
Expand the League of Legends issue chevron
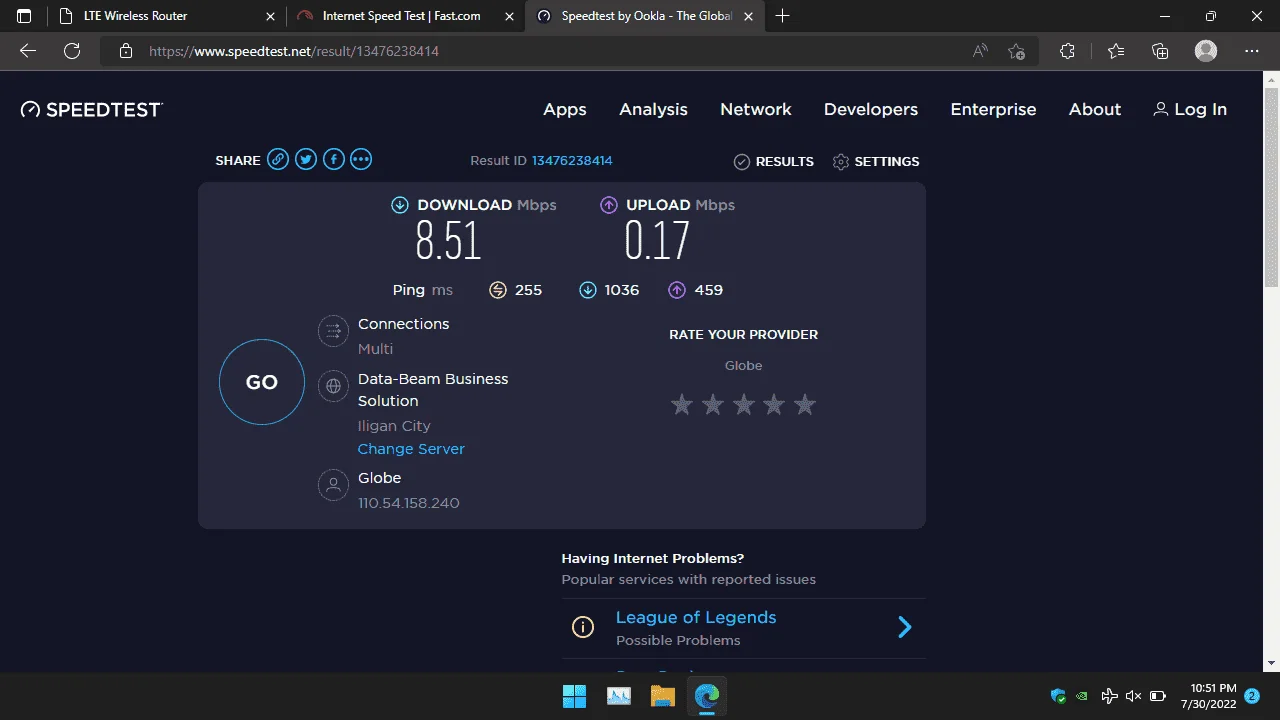(x=905, y=627)
